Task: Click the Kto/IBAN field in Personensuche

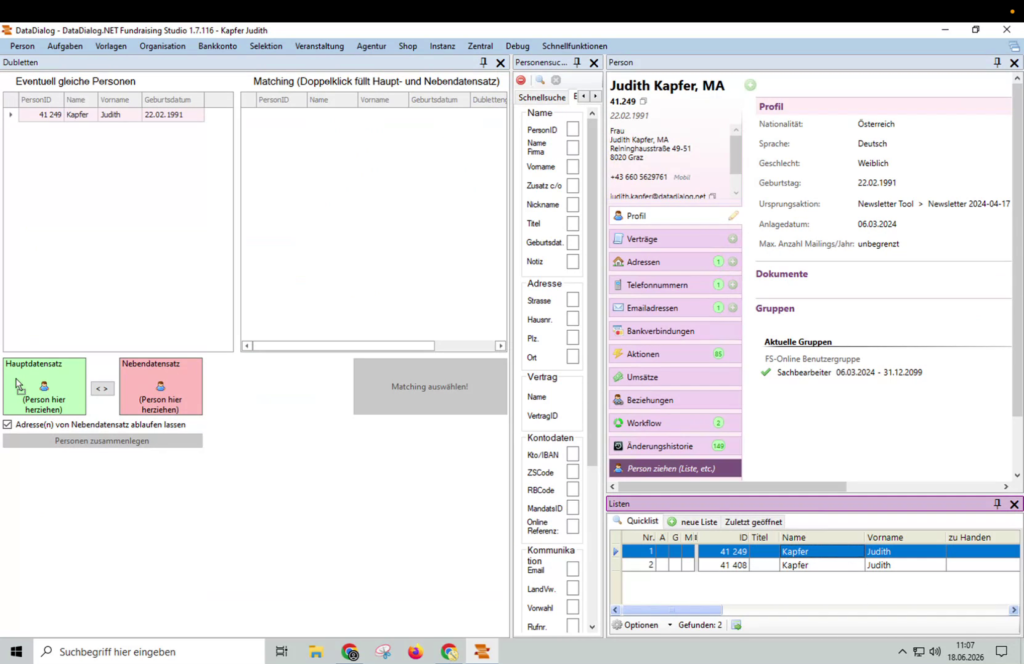Action: point(573,454)
